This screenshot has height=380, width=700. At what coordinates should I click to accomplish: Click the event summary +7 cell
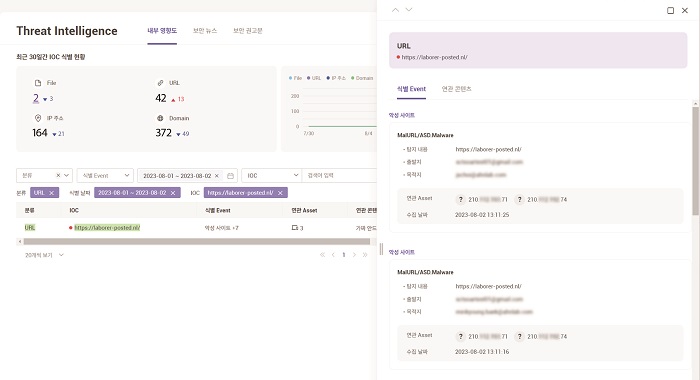(x=221, y=228)
